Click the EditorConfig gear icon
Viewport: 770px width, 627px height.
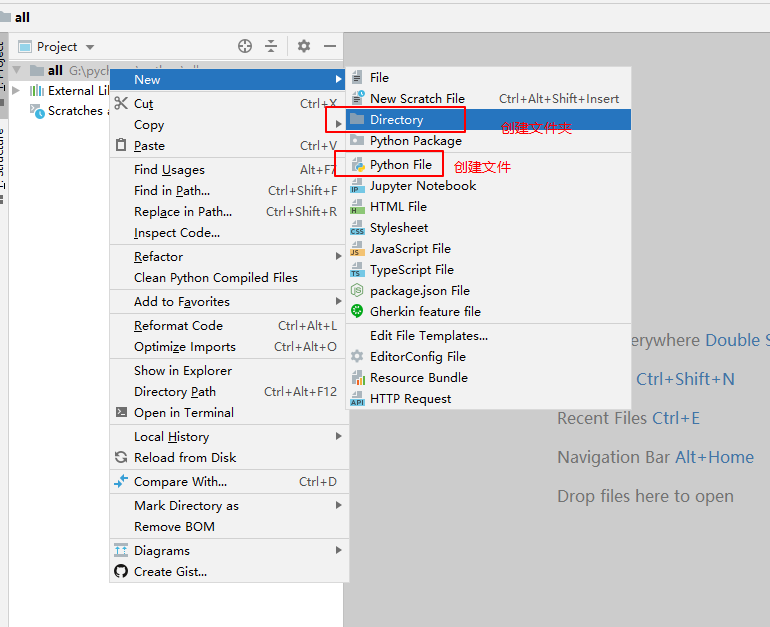click(357, 356)
